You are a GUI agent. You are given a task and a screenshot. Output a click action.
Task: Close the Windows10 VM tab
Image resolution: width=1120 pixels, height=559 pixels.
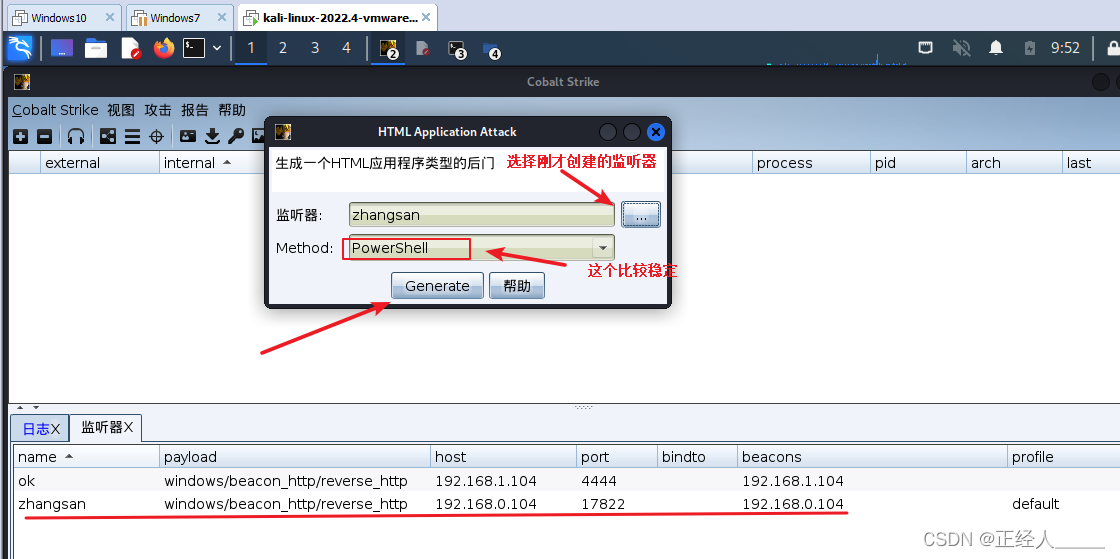coord(109,17)
